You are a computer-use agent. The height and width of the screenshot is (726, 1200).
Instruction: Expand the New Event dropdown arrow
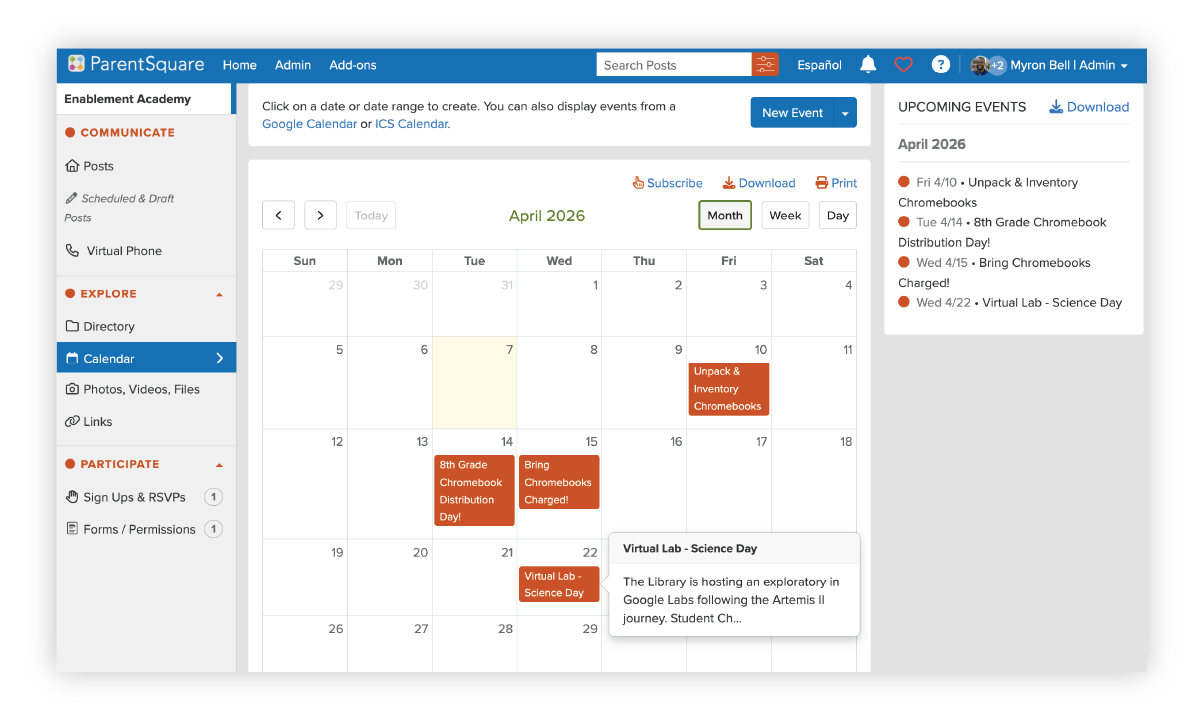pos(845,113)
